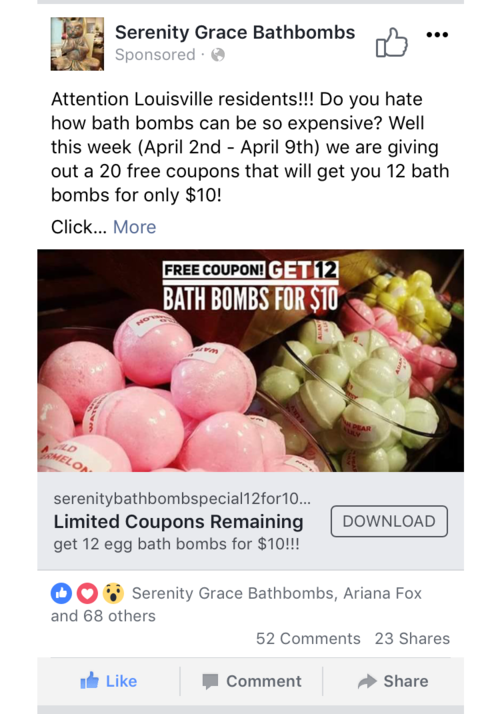Screen dimensions: 500x714
Task: Click the red heart reaction icon
Action: (87, 593)
